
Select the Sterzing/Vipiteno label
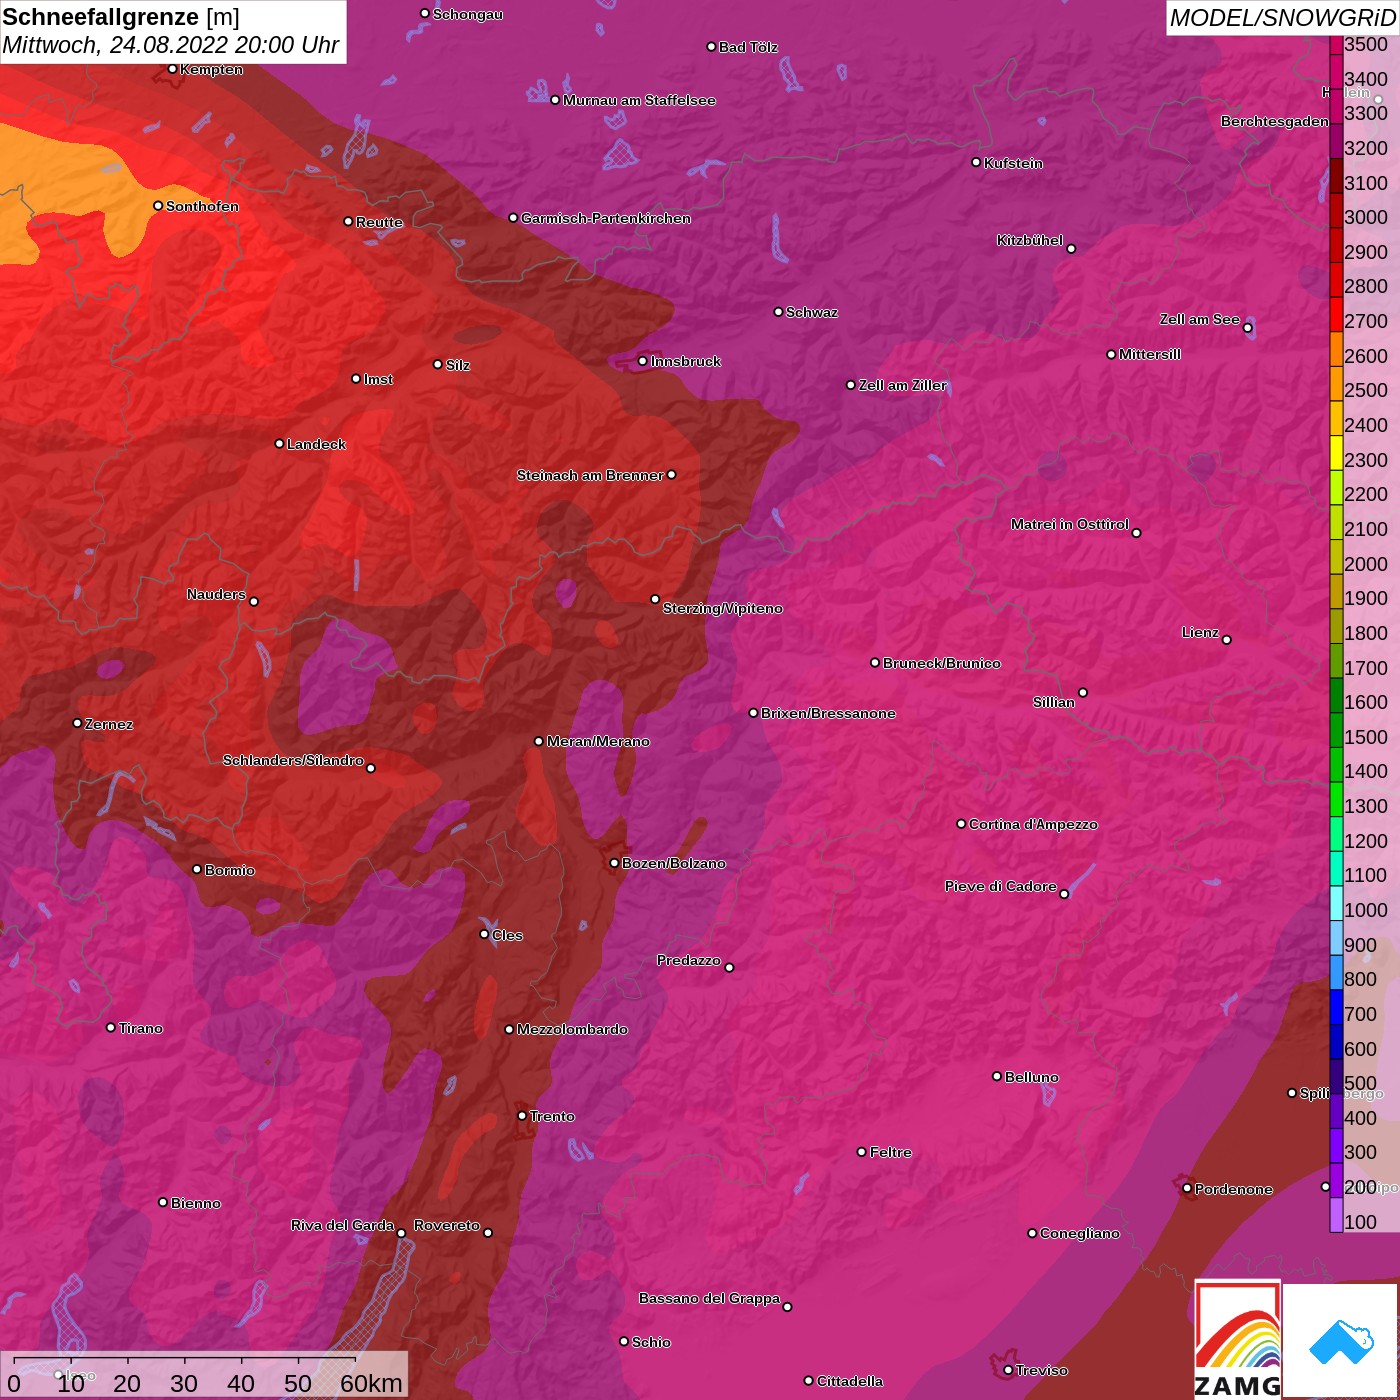pos(723,608)
